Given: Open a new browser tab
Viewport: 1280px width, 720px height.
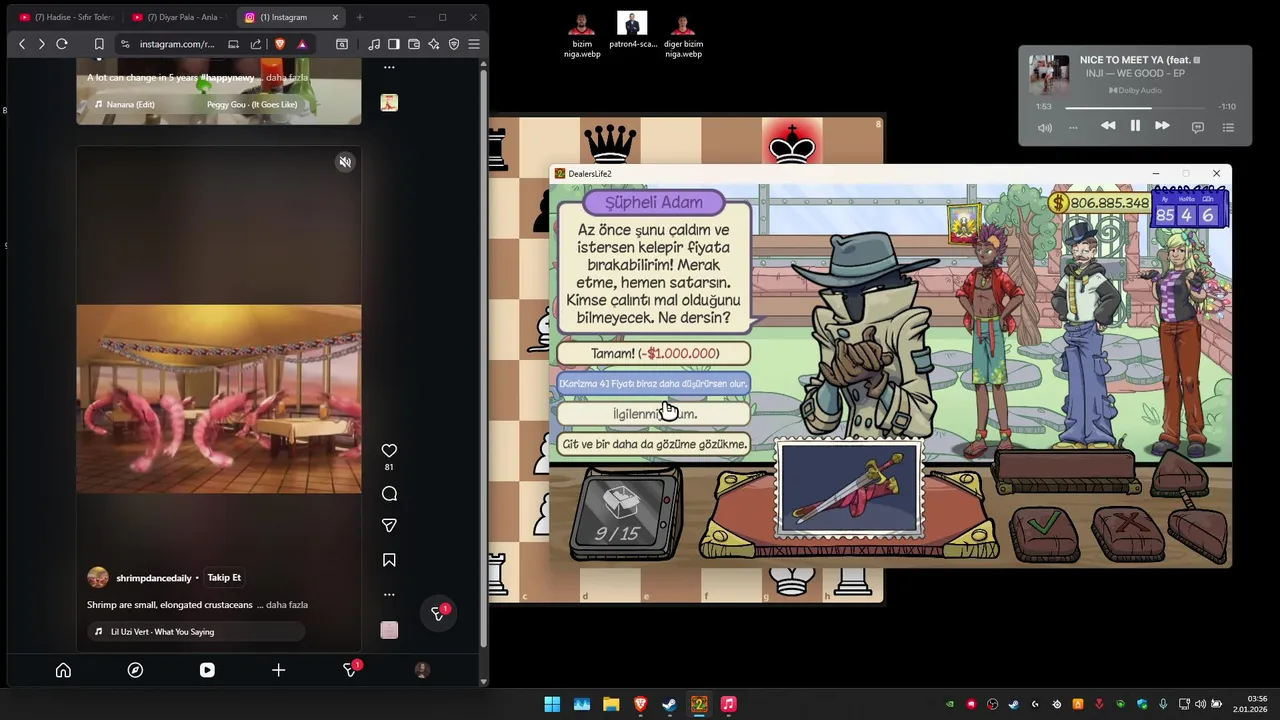Looking at the screenshot, I should pos(360,17).
